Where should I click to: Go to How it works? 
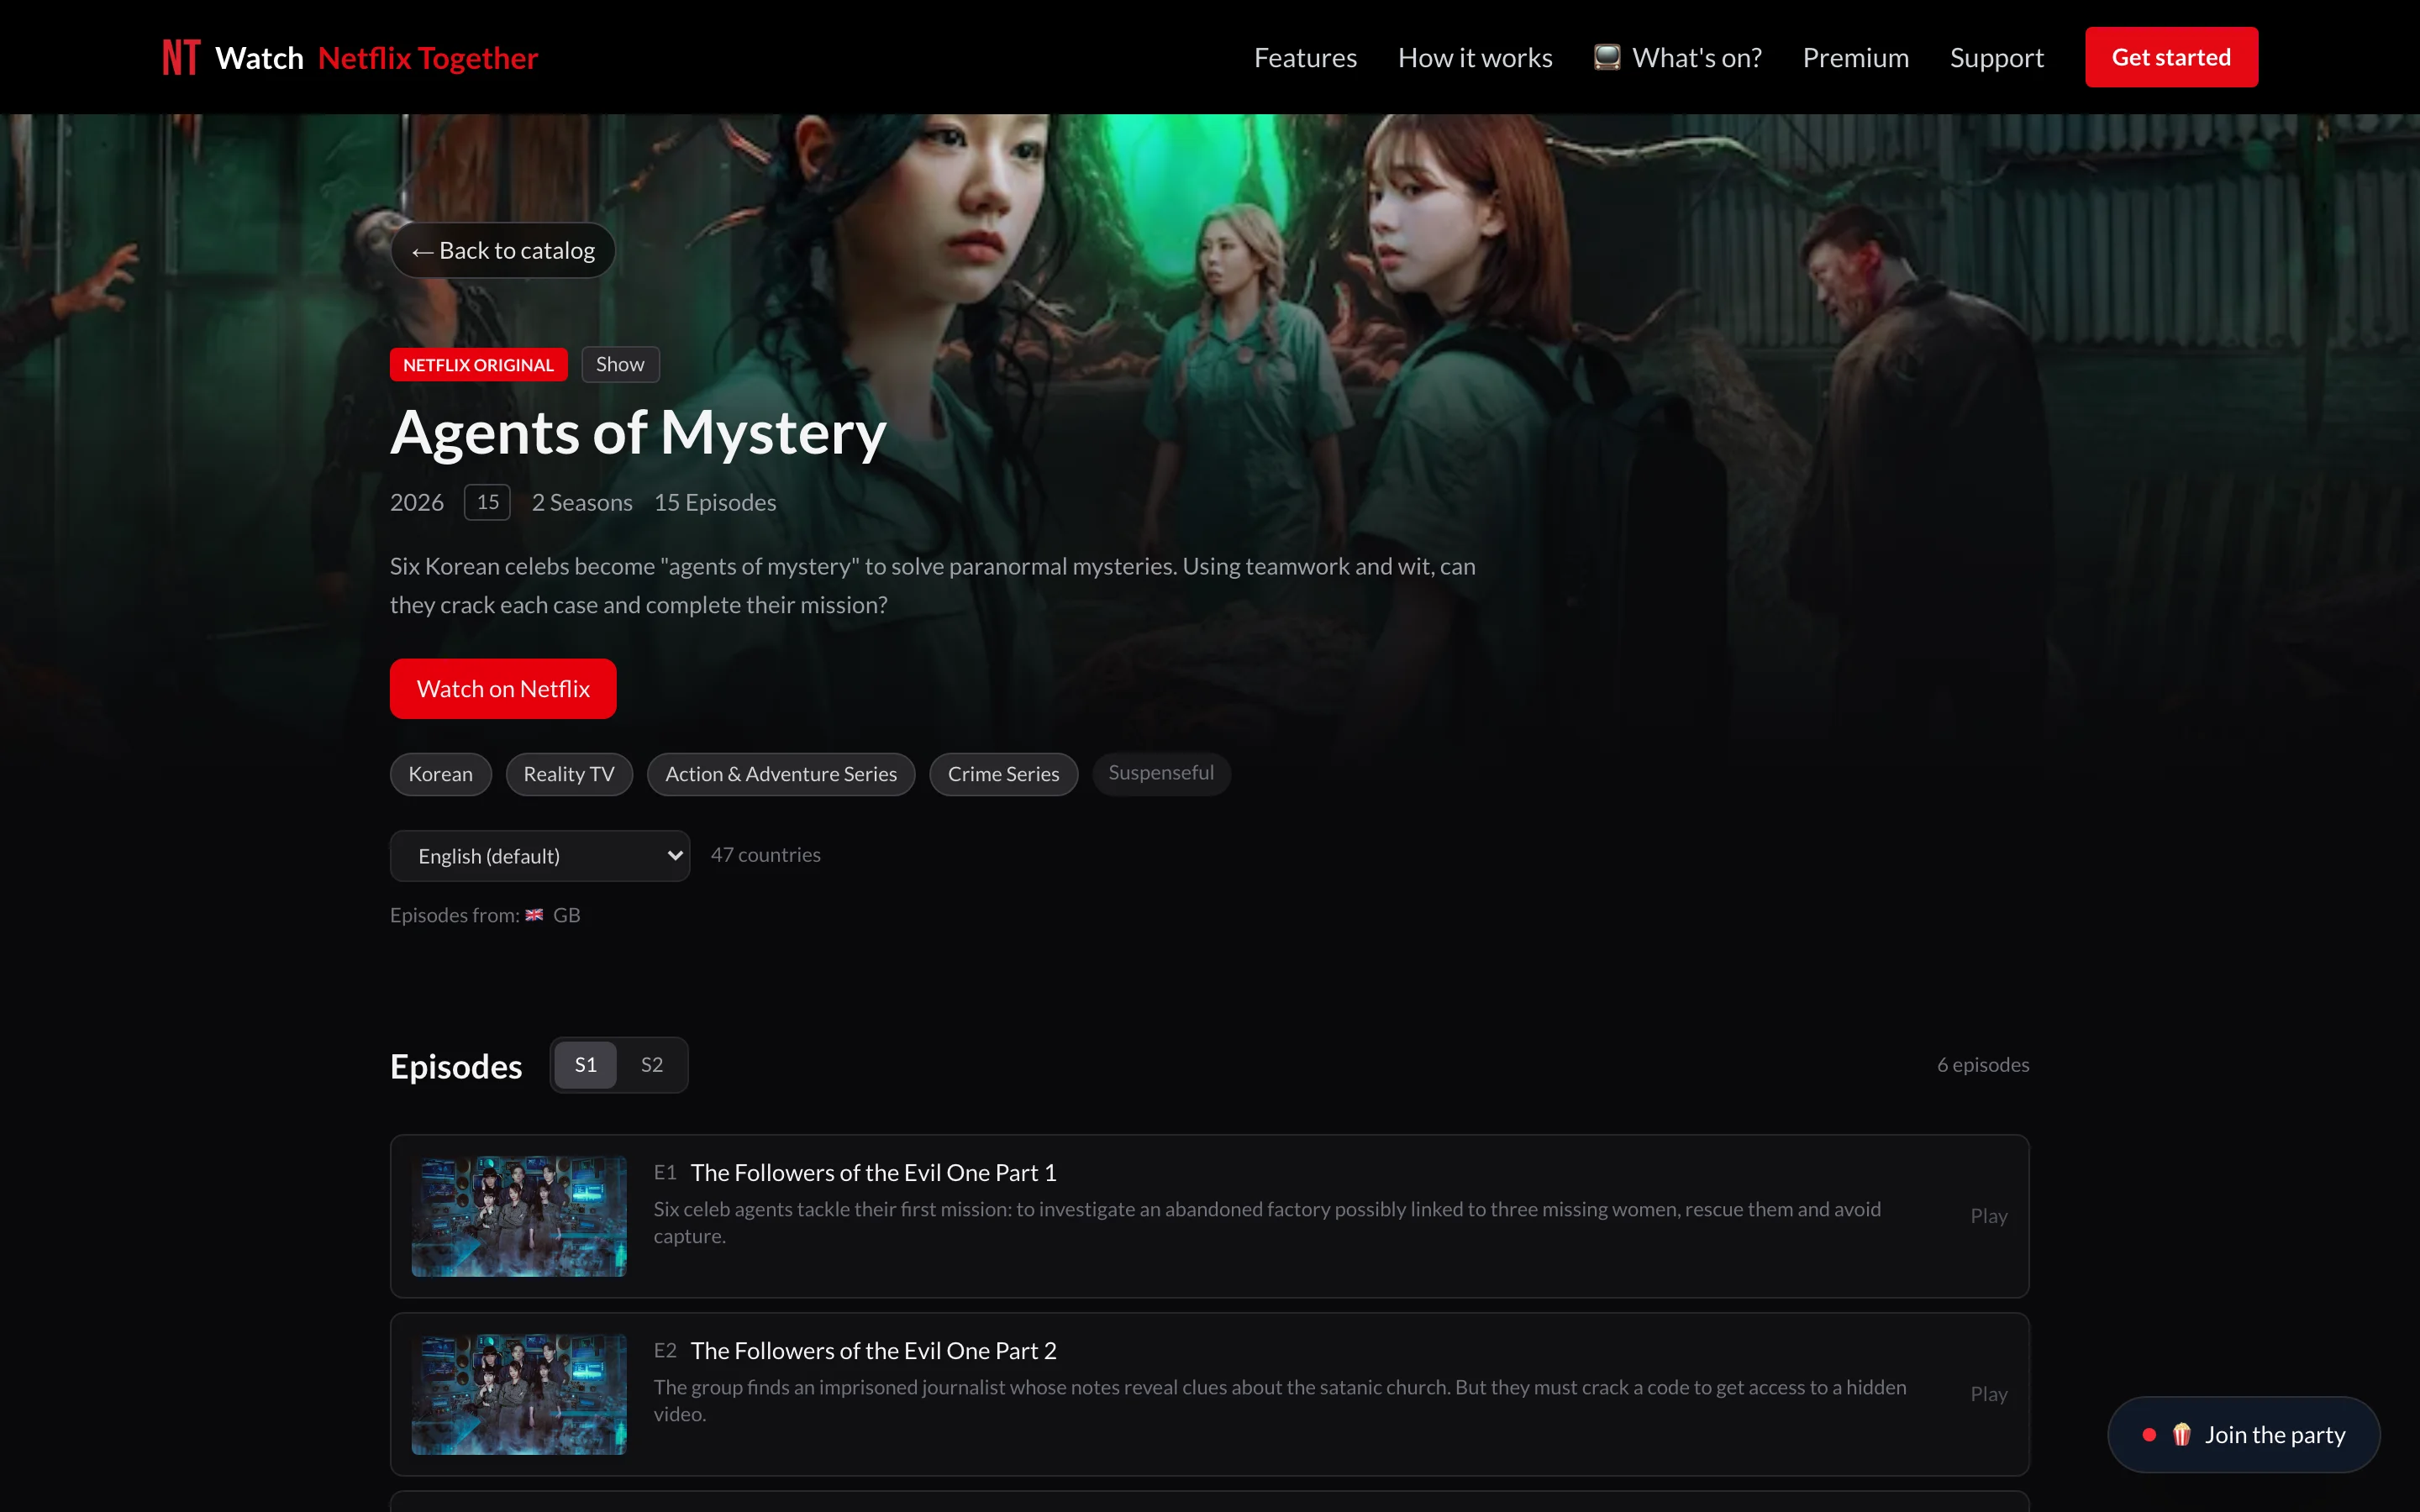pyautogui.click(x=1475, y=57)
